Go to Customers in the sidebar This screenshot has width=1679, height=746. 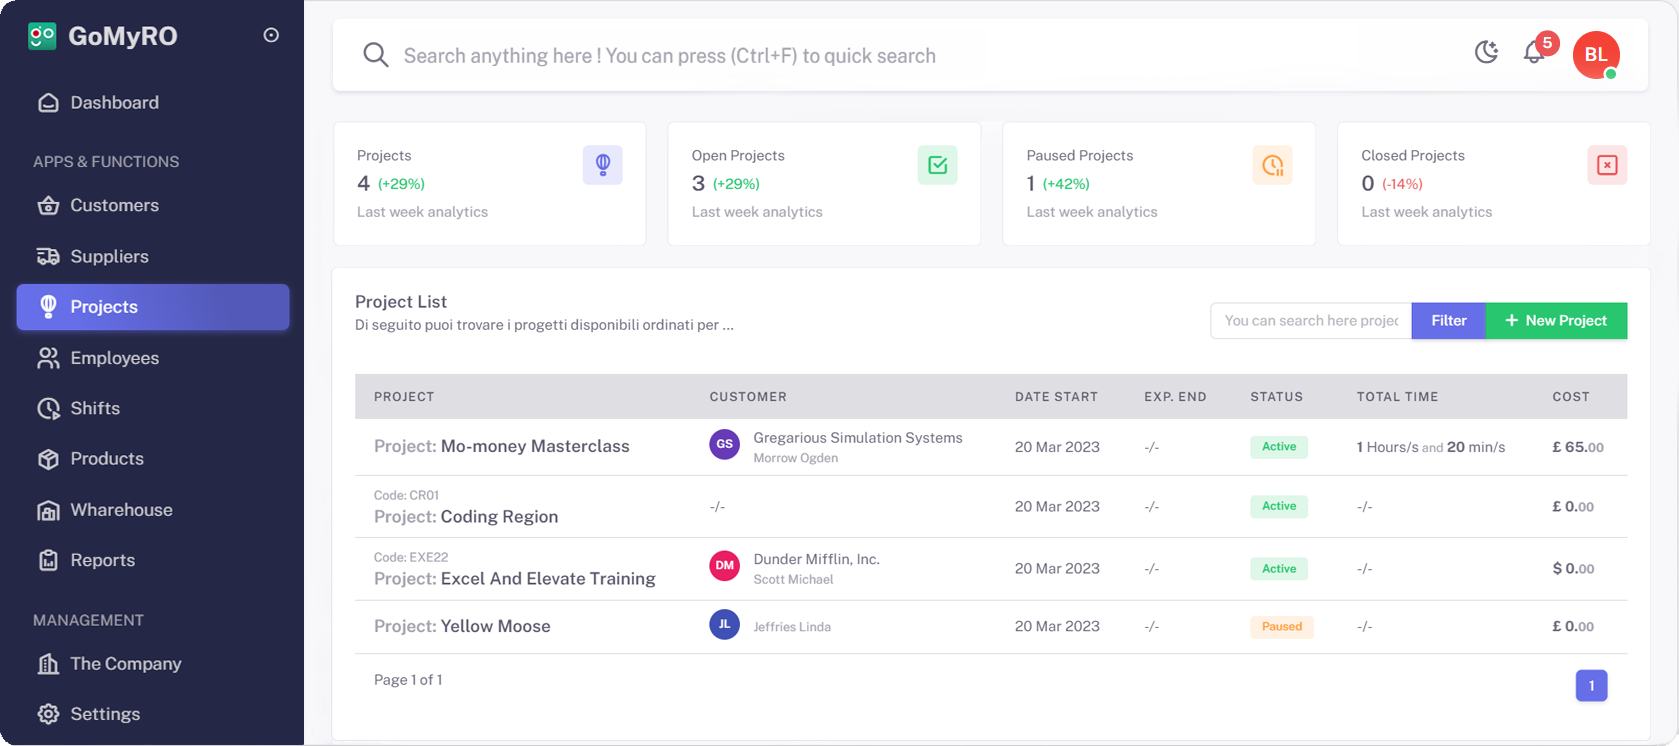click(114, 206)
